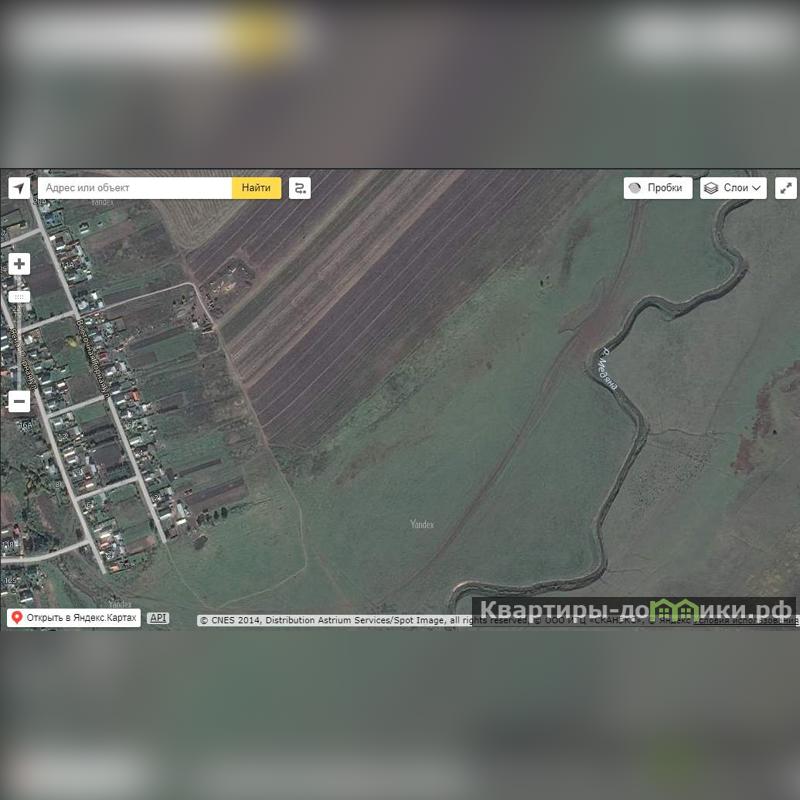The image size is (800, 800).
Task: Open the route builder icon
Action: click(300, 188)
